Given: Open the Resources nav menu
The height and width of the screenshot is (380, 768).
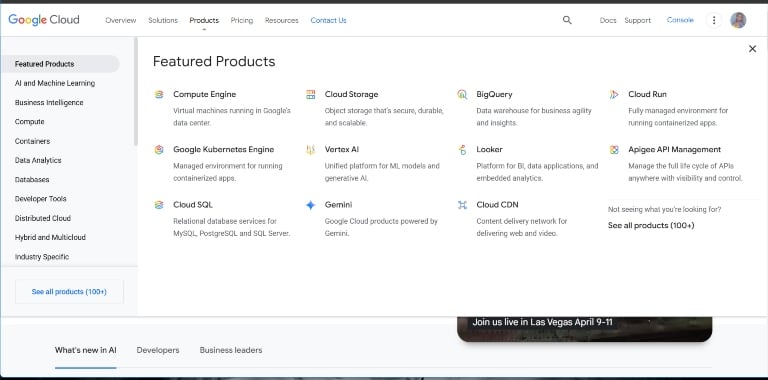Looking at the screenshot, I should (281, 20).
